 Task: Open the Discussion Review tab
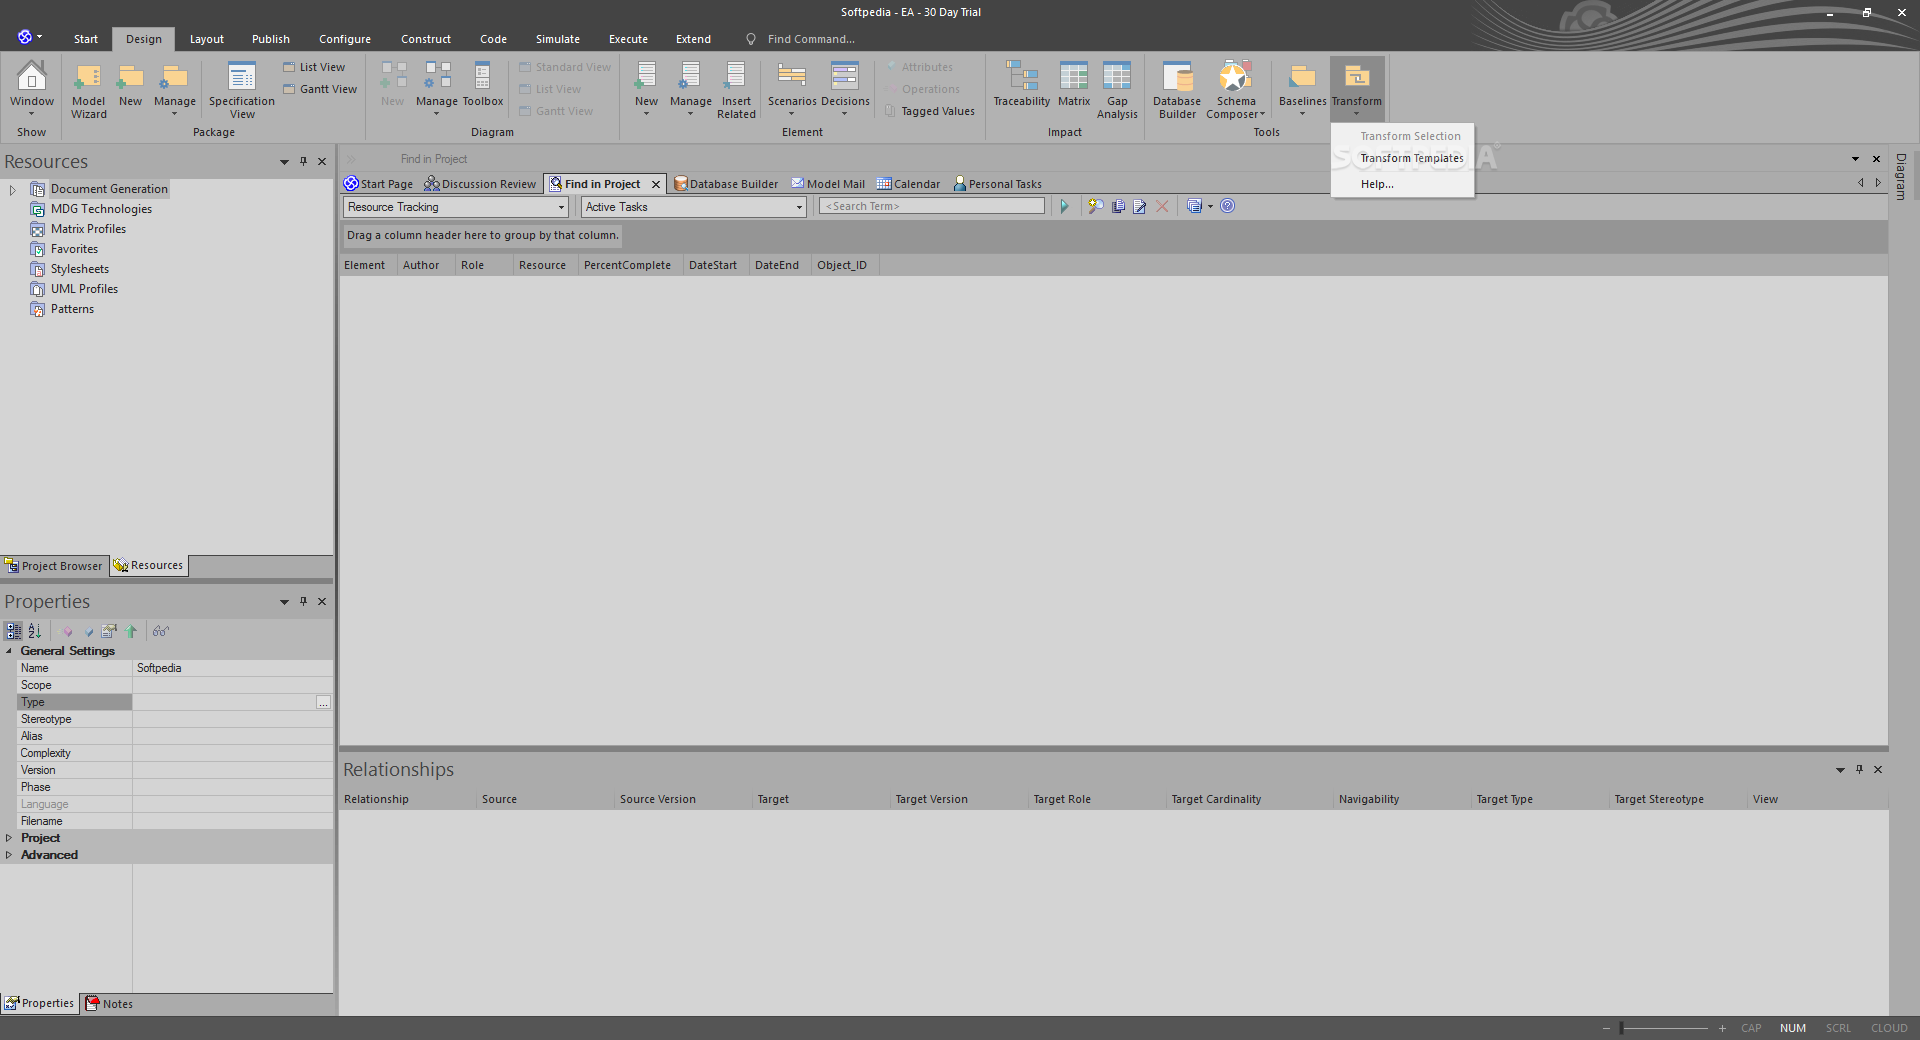coord(480,184)
